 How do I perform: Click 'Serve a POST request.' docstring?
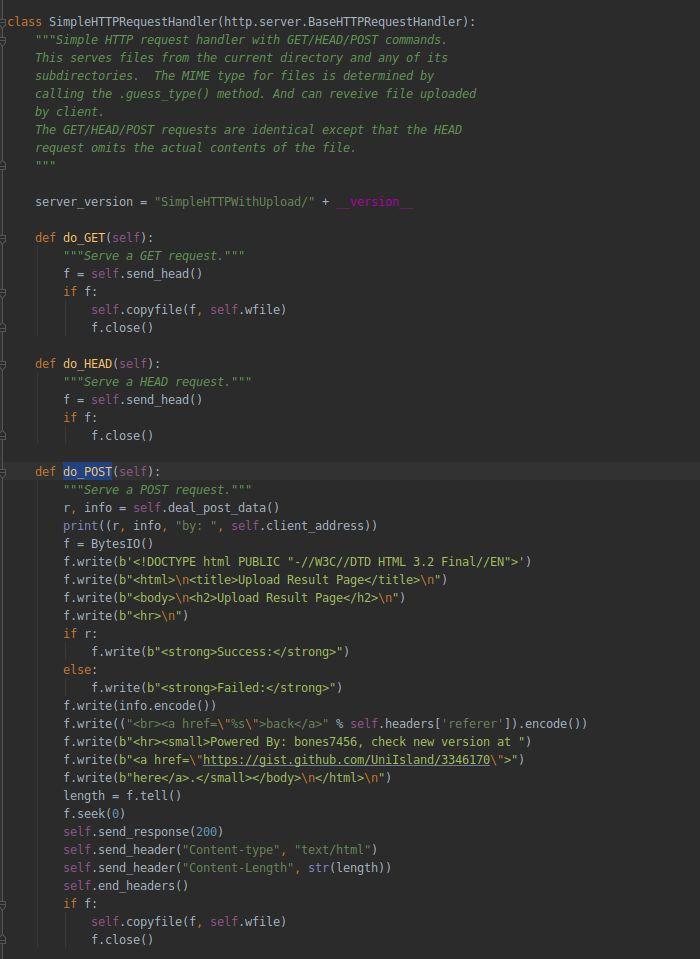pyautogui.click(x=157, y=490)
